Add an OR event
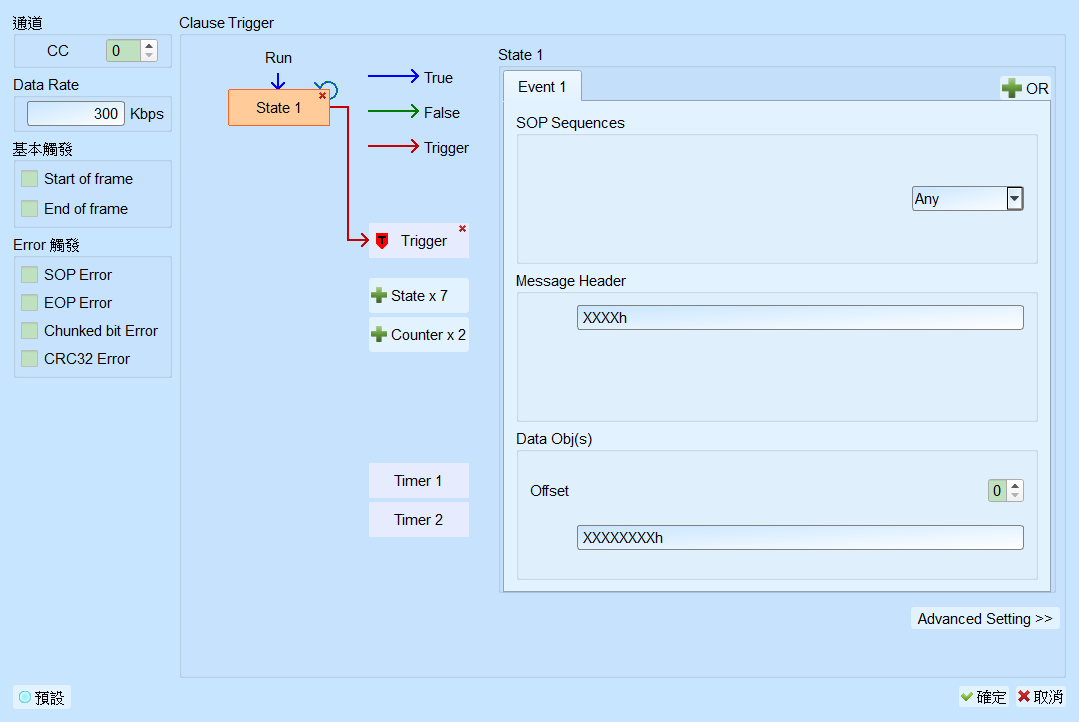The height and width of the screenshot is (722, 1079). (x=1025, y=88)
